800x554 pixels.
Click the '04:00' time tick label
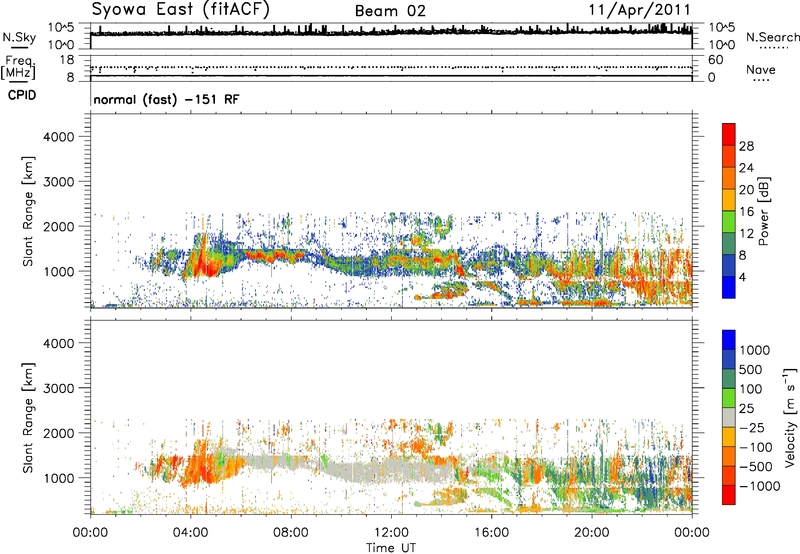(x=190, y=533)
